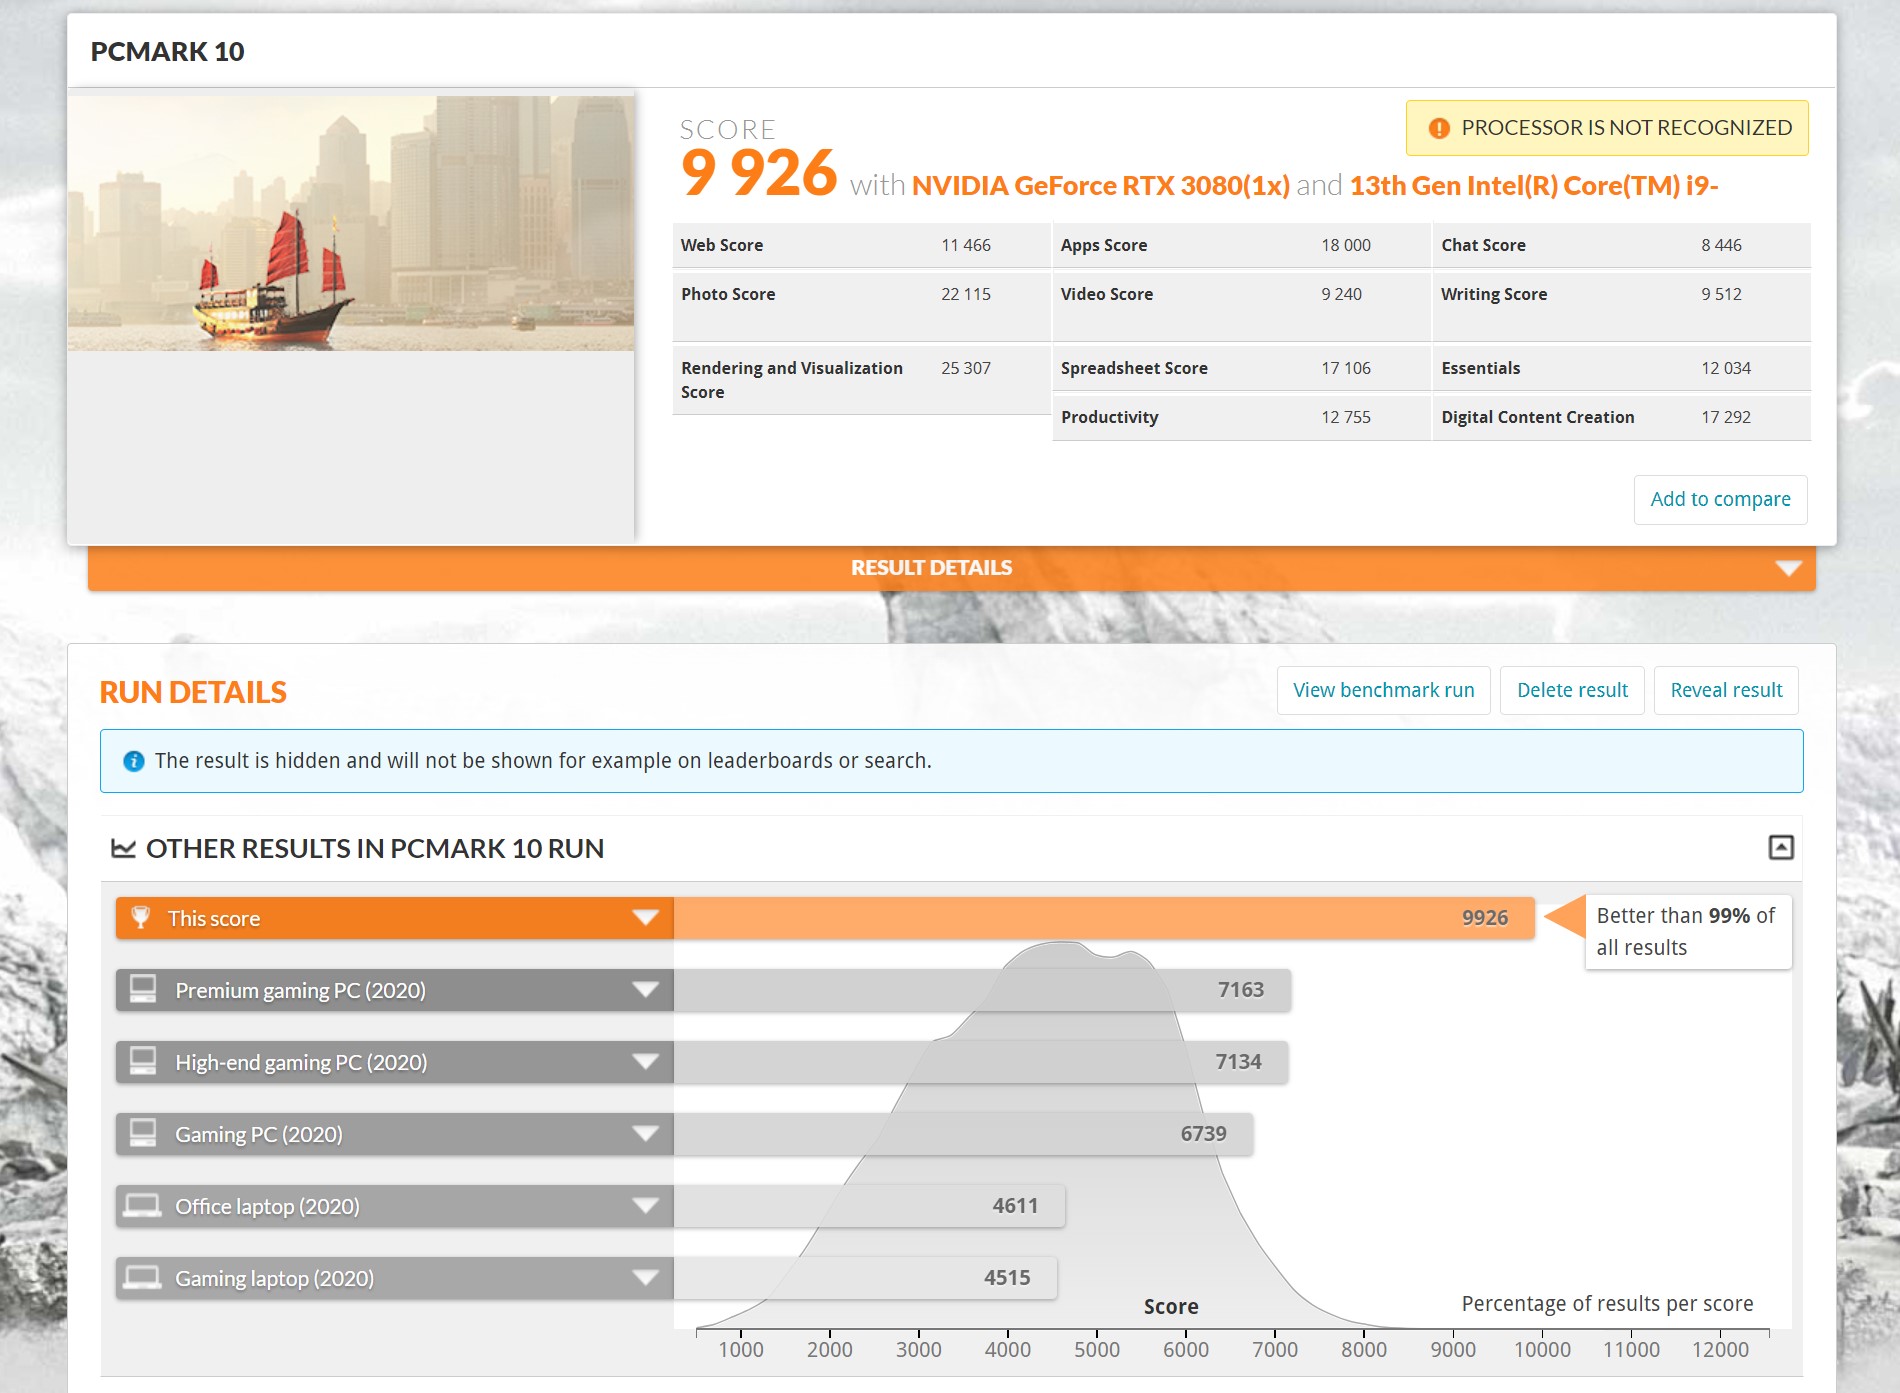Click the trophy icon on This score row
The image size is (1900, 1393).
pos(141,917)
